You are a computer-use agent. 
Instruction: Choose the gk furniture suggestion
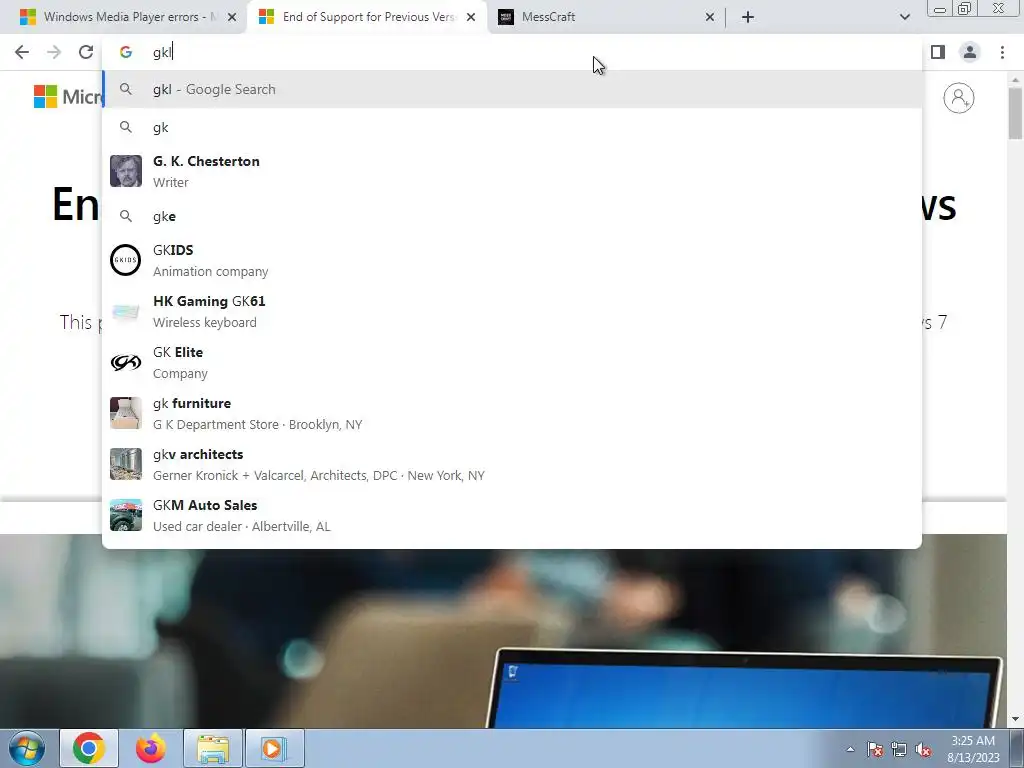pyautogui.click(x=512, y=413)
